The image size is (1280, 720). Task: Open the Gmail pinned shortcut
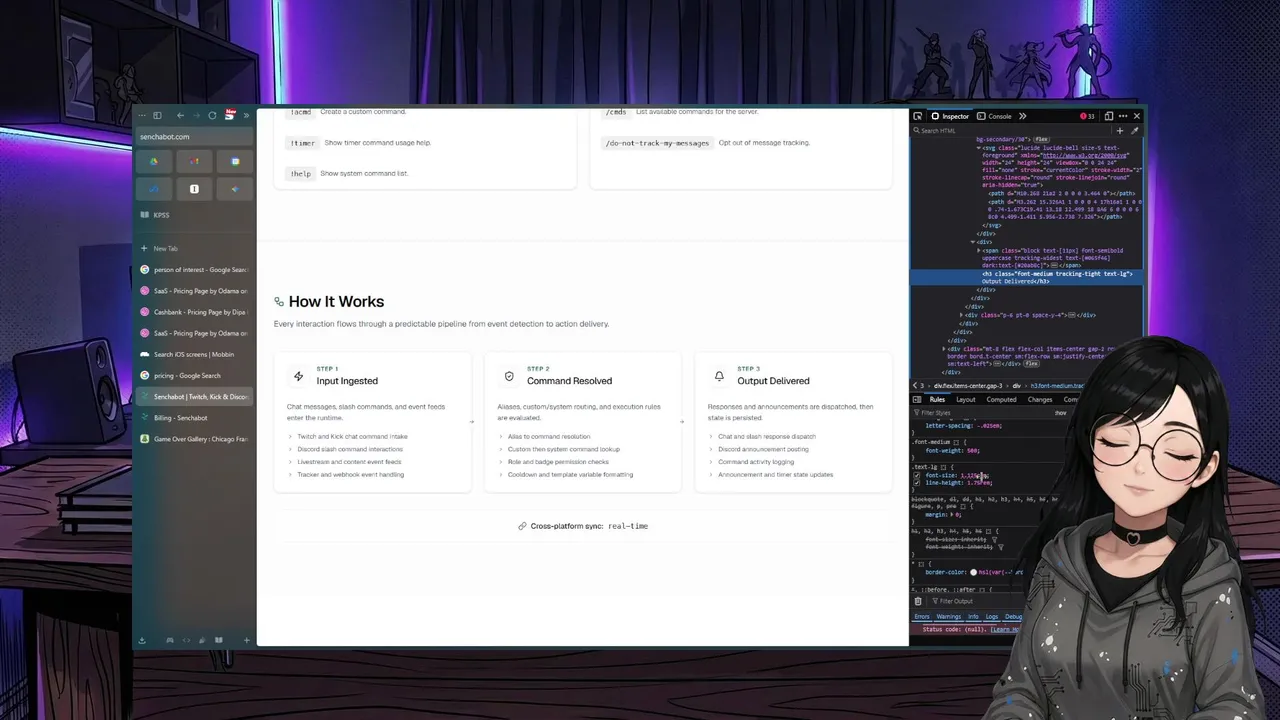coord(194,161)
